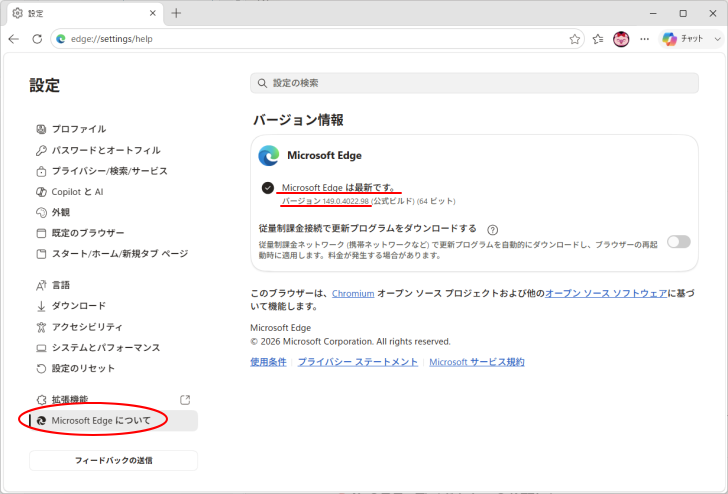Click the 外観 palette icon
728x494 pixels.
(x=41, y=213)
